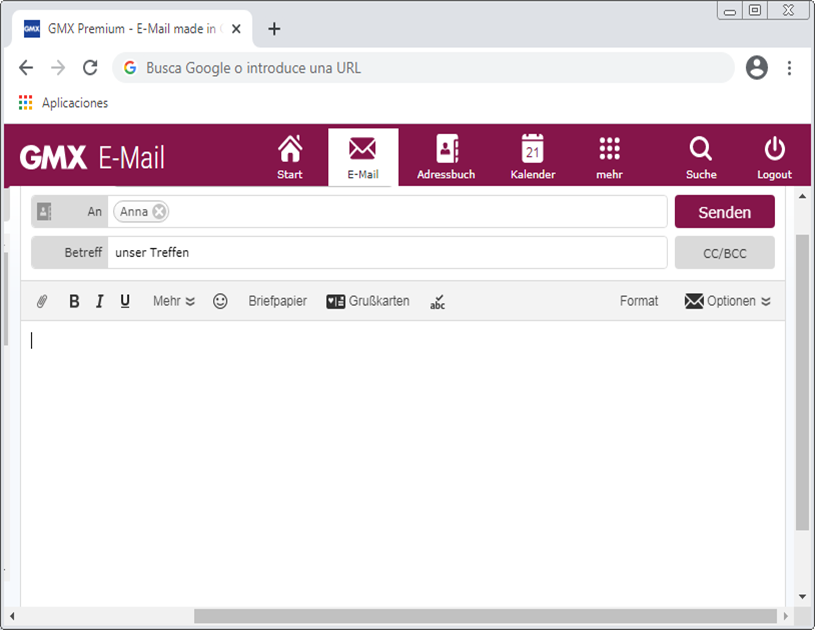The height and width of the screenshot is (630, 815).
Task: Click the vertical scrollbar thumb
Action: click(803, 382)
